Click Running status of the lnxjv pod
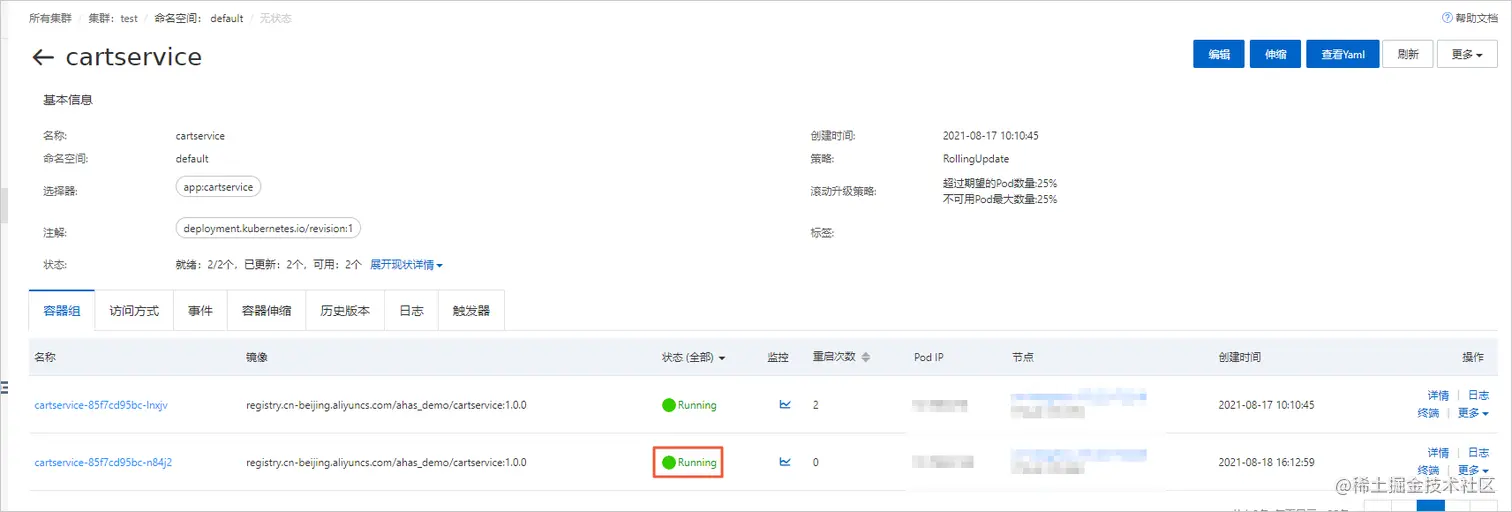The width and height of the screenshot is (1512, 512). click(689, 405)
